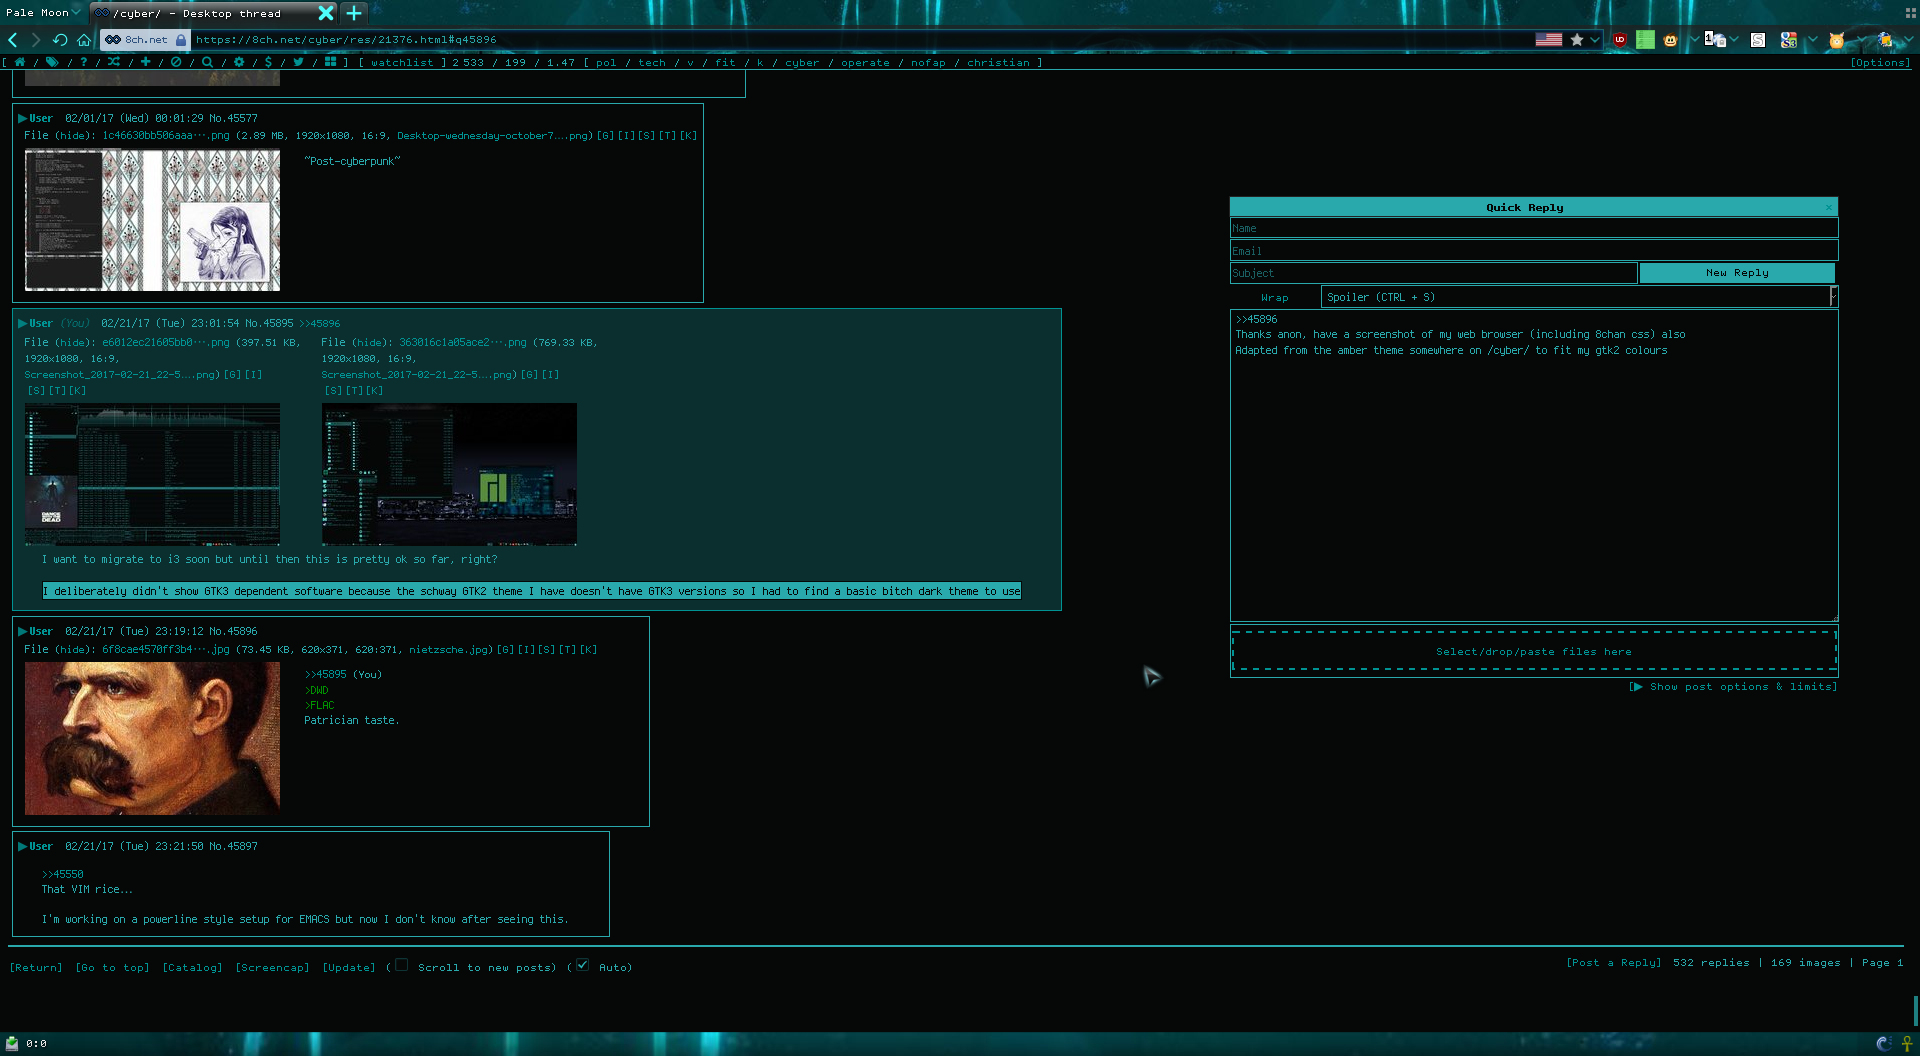
Task: Click the page scrollbar thumb
Action: [x=1915, y=1011]
